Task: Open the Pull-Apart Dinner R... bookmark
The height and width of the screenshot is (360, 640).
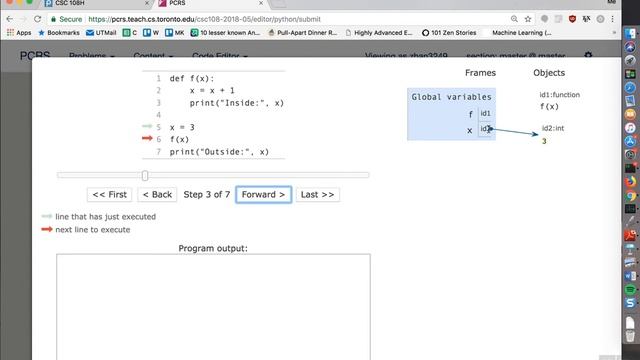Action: click(302, 33)
